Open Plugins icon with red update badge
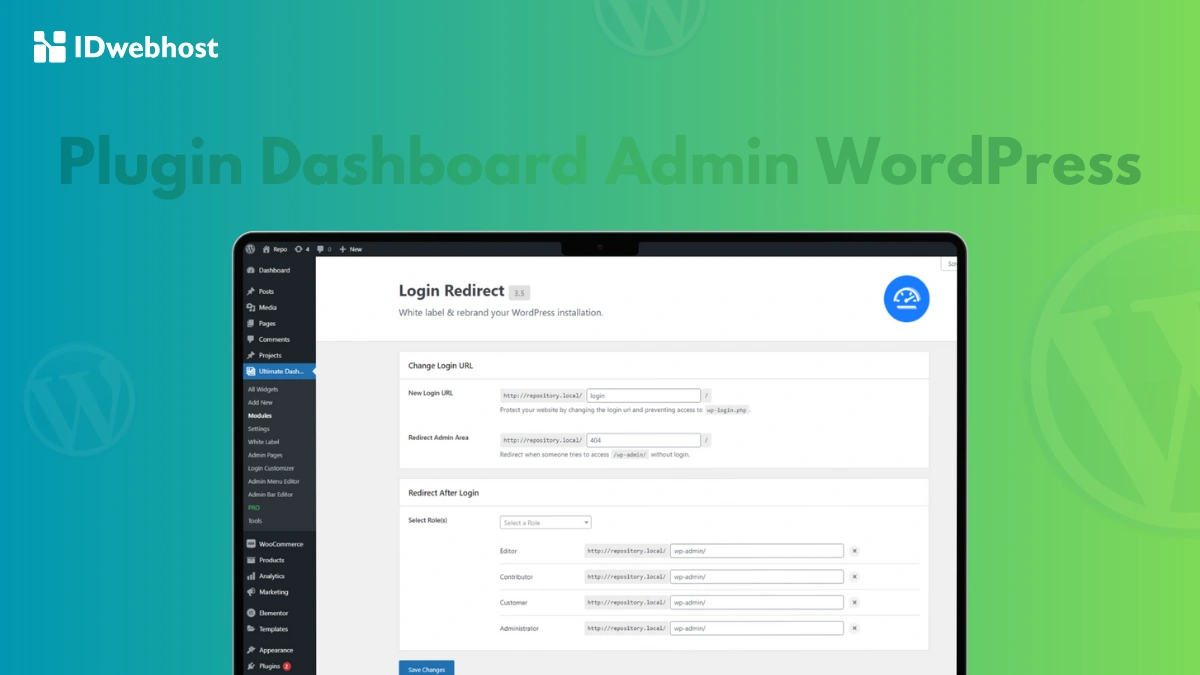This screenshot has height=675, width=1200. click(x=252, y=666)
